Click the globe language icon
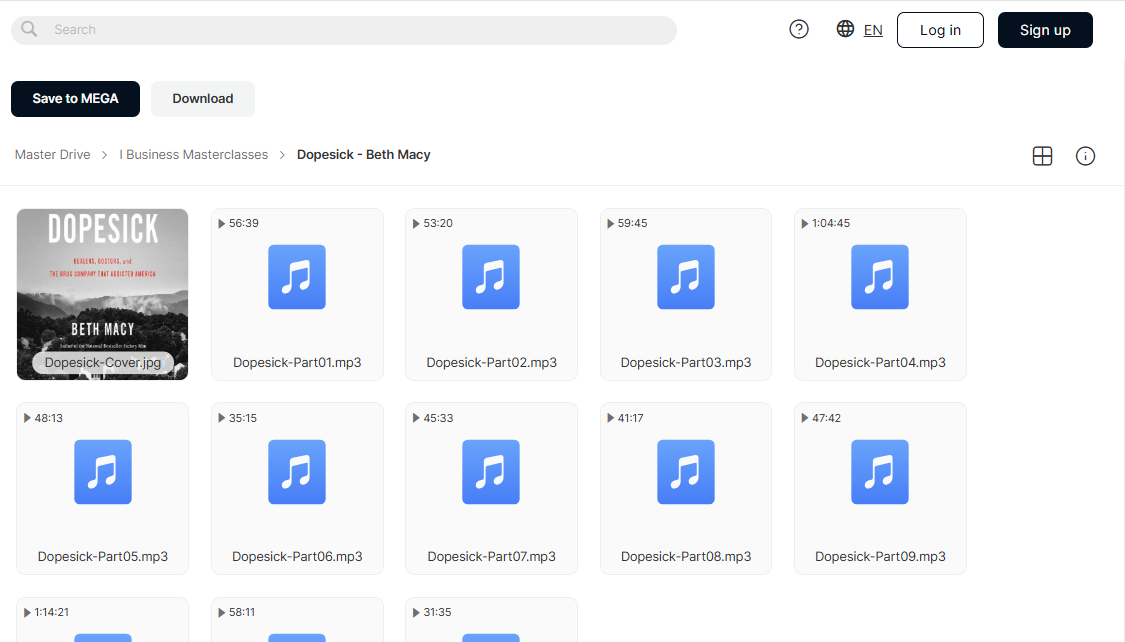 pos(845,29)
